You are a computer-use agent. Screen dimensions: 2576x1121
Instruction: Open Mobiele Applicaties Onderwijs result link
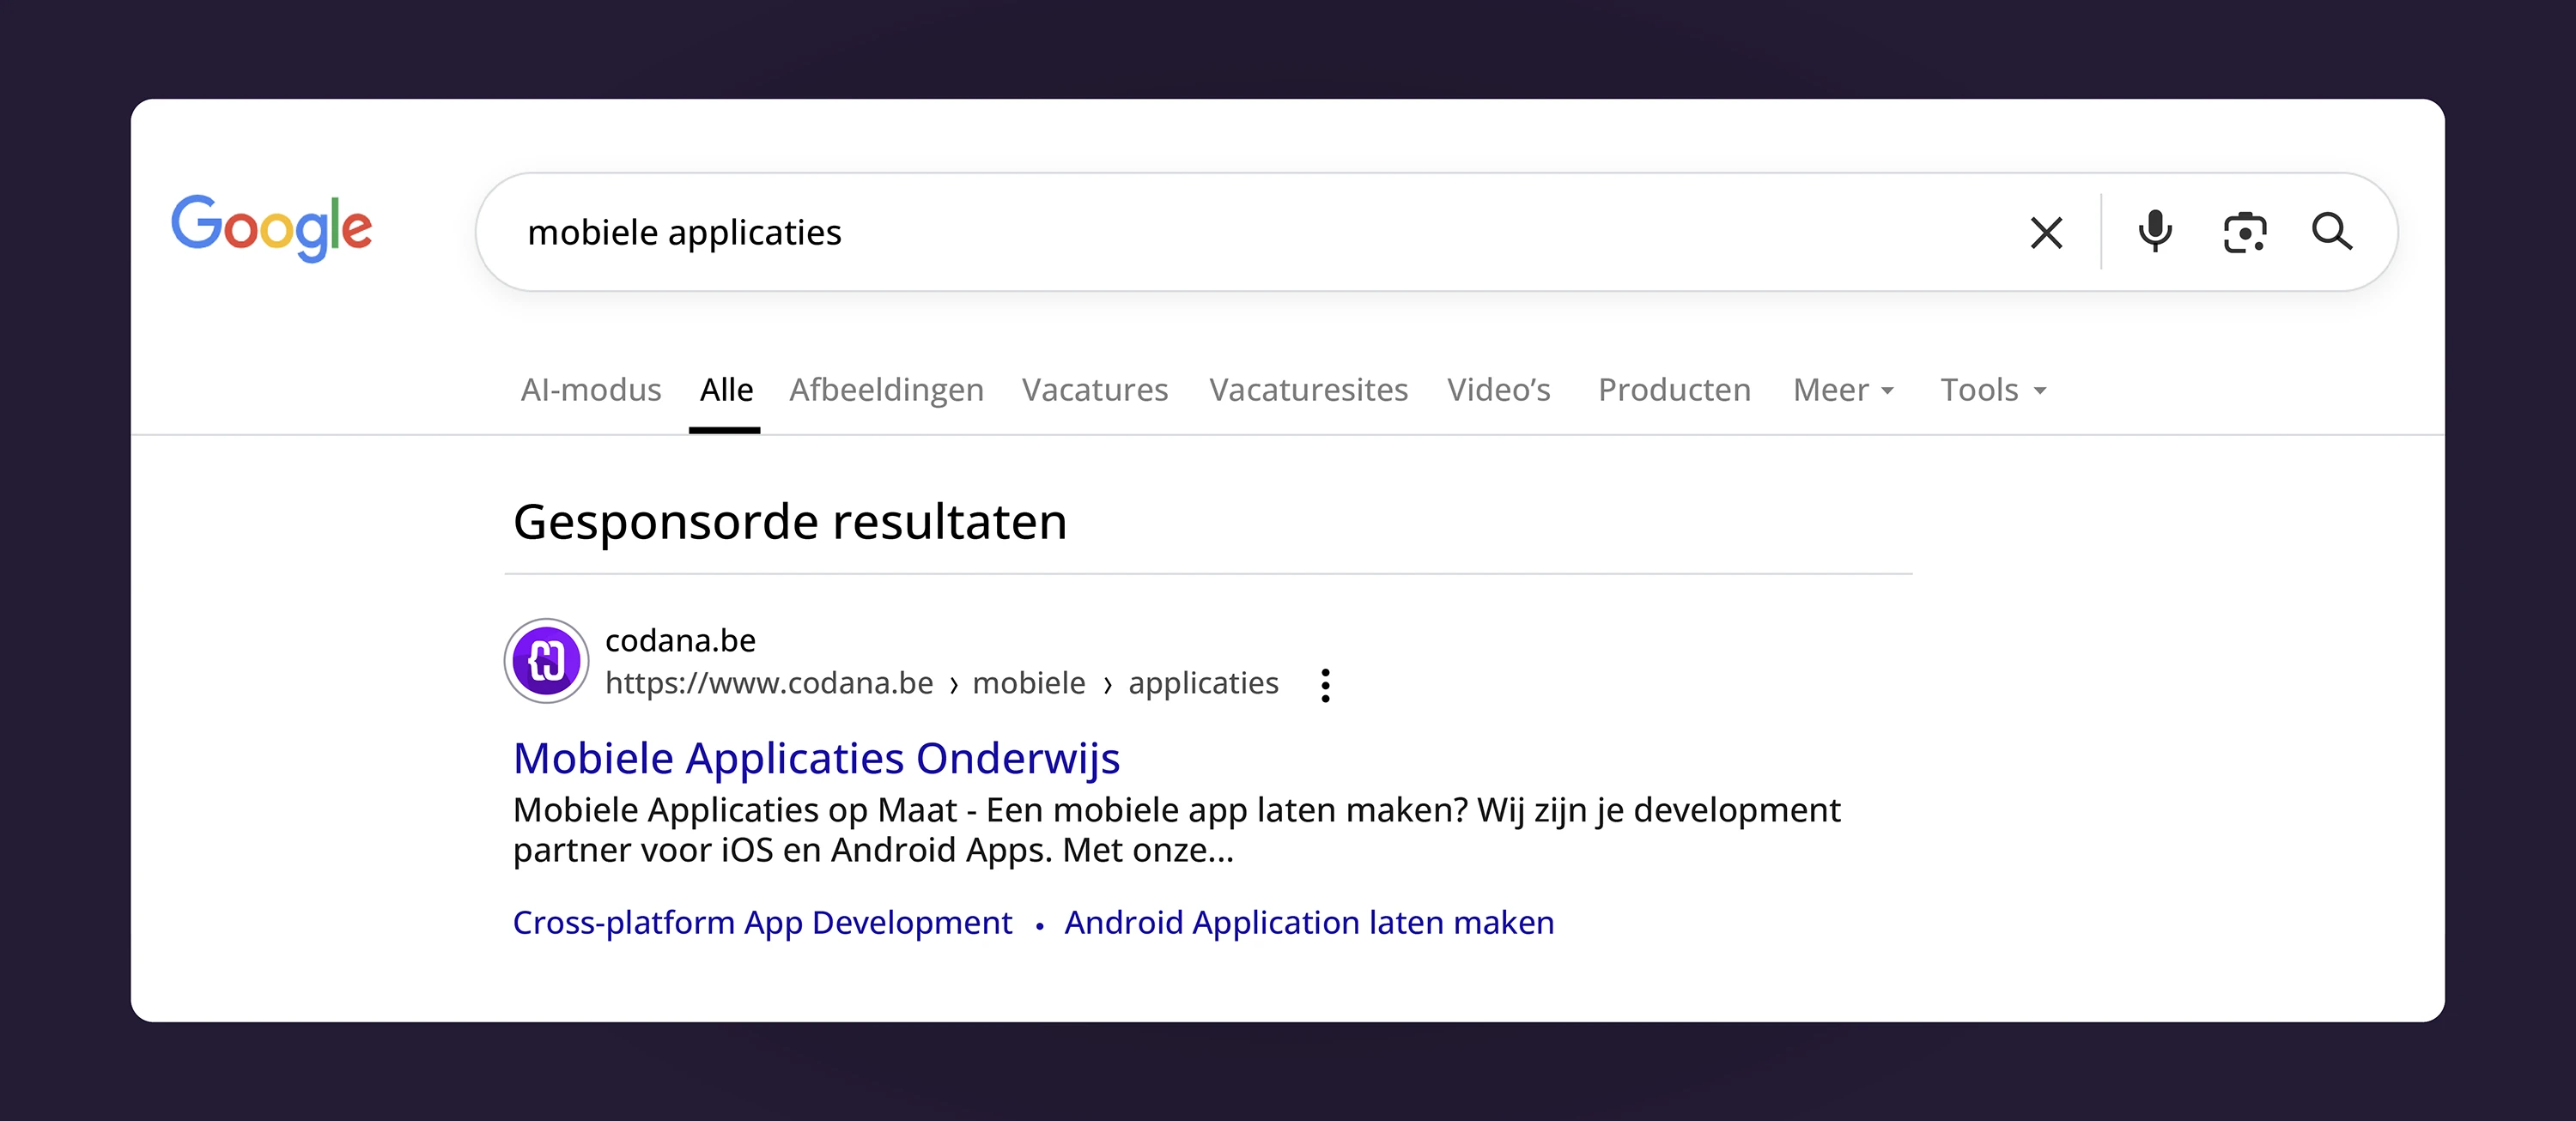tap(816, 759)
